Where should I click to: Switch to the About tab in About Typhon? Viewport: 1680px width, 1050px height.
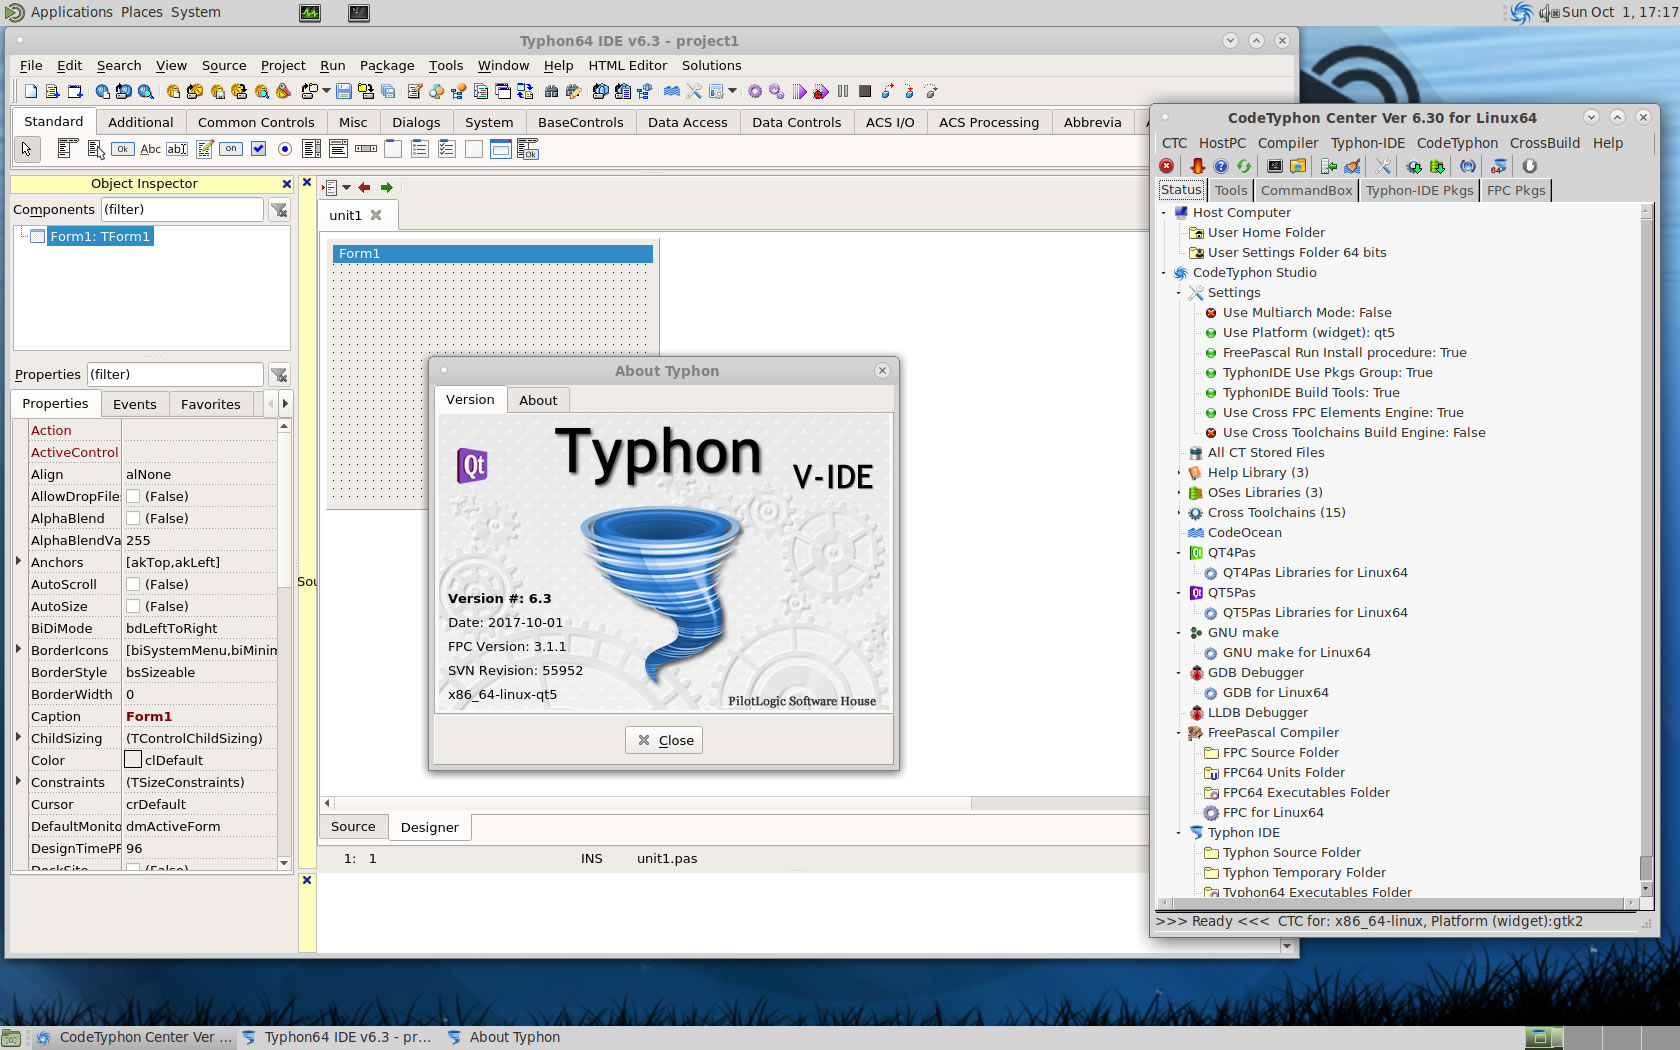point(538,400)
